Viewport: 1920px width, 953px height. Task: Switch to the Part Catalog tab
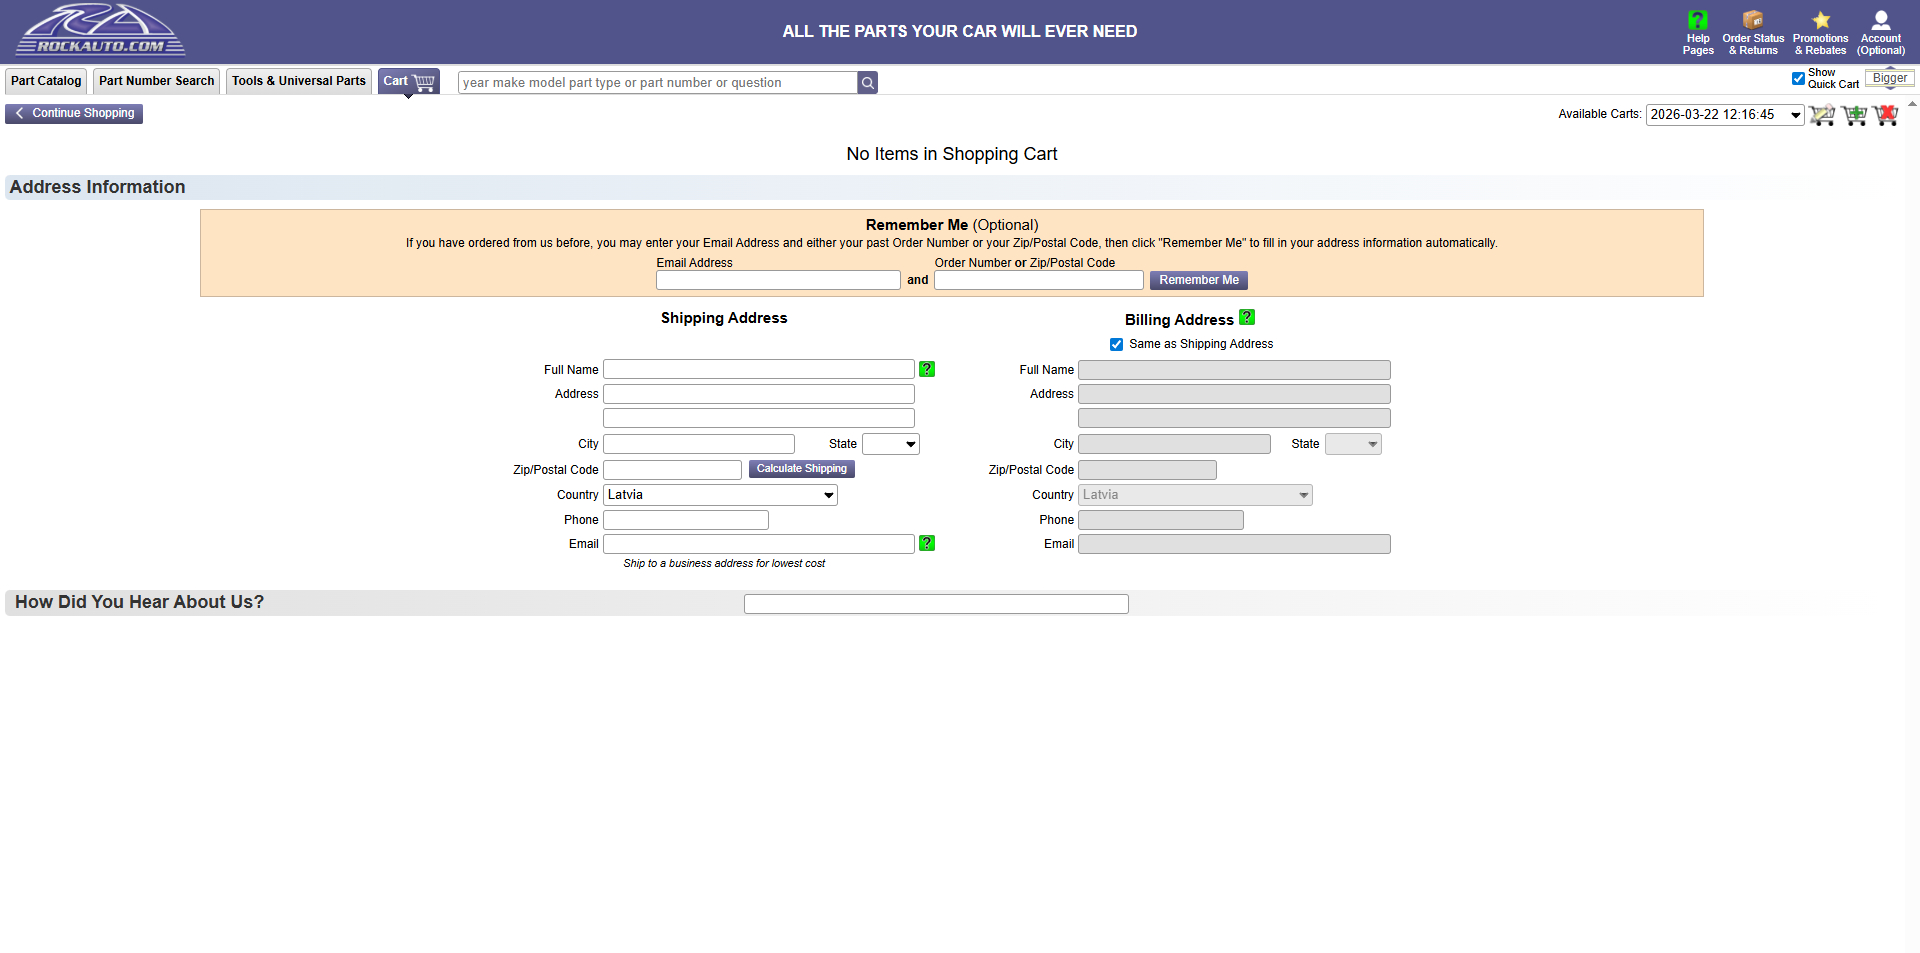[46, 81]
